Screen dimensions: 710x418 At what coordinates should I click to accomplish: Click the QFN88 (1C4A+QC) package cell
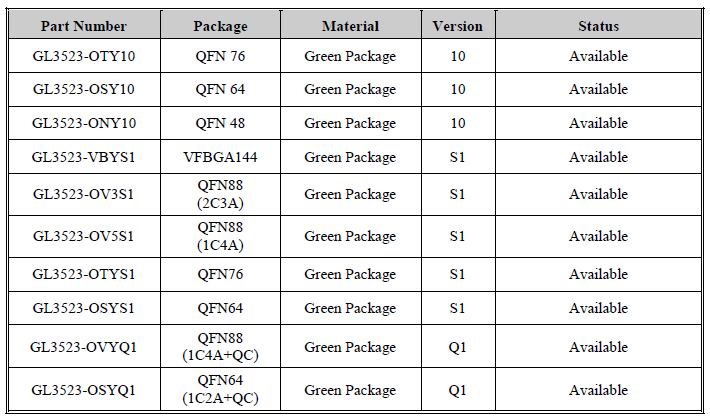click(x=221, y=347)
